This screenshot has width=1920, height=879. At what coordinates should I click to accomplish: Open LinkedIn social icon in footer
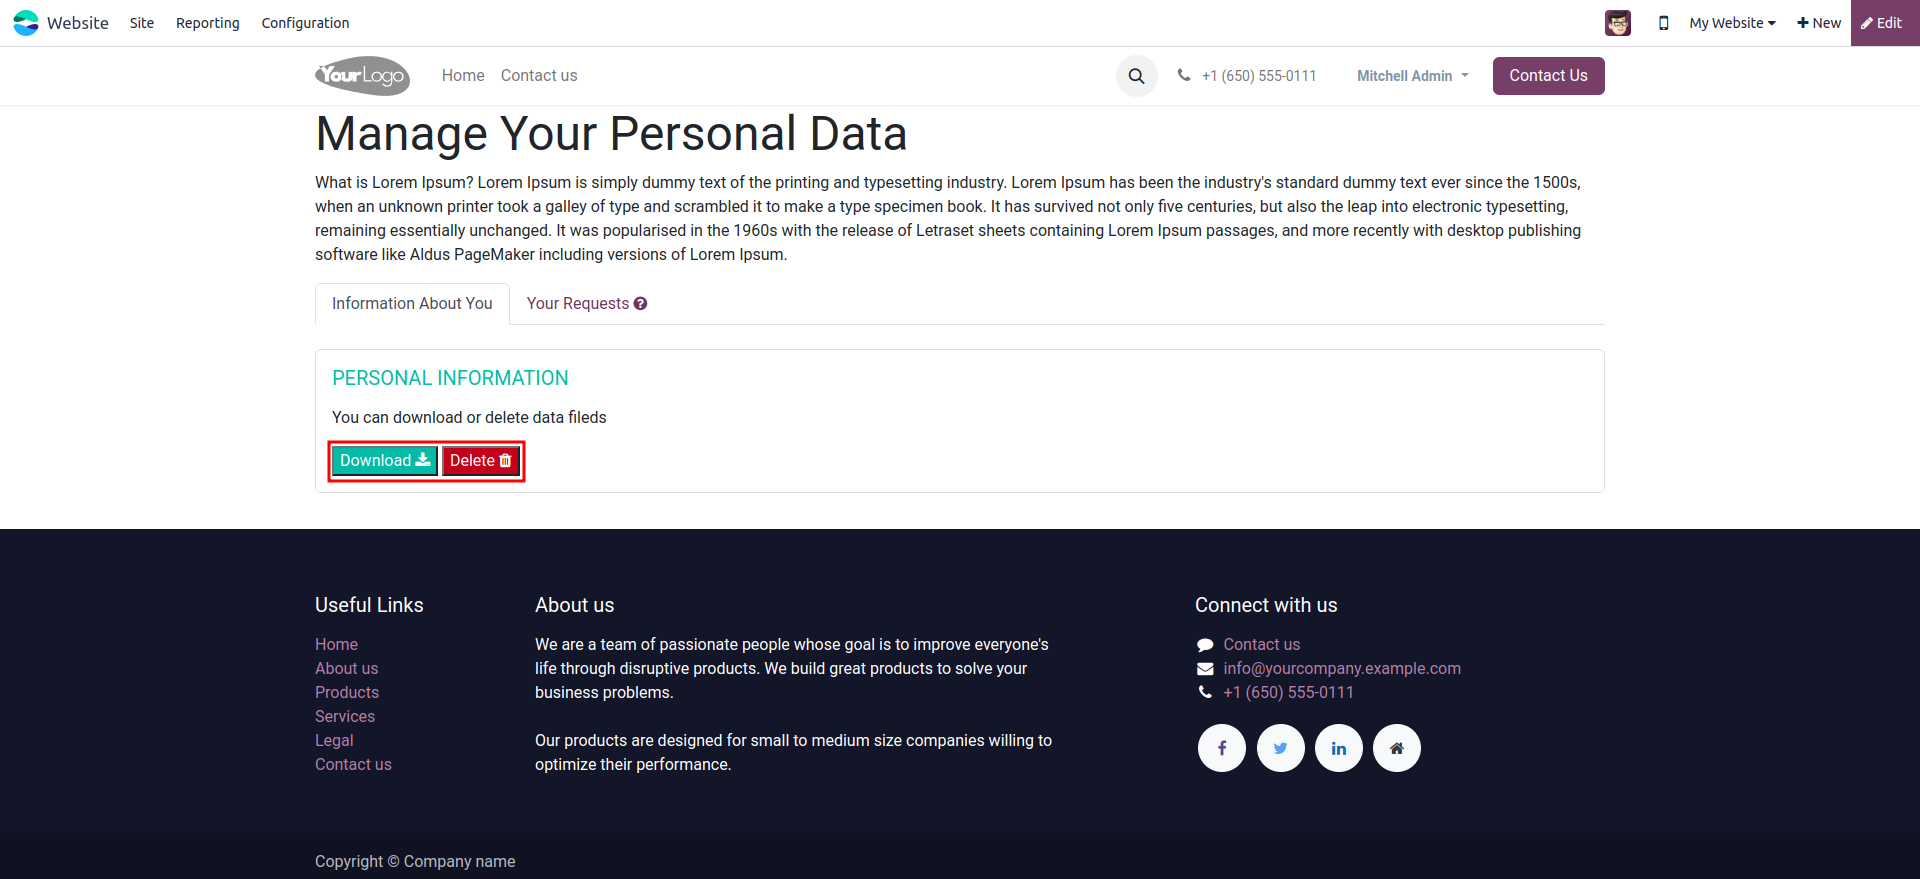click(1338, 748)
